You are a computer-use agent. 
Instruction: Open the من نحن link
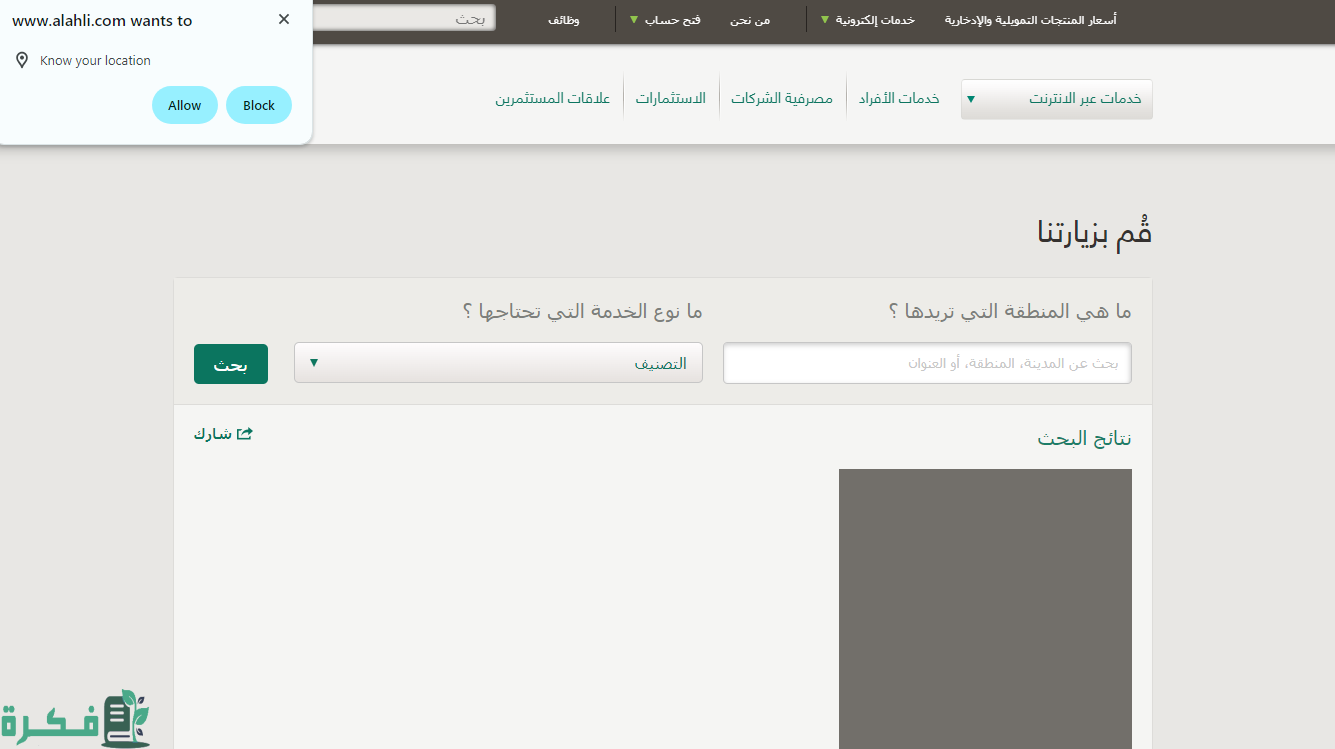pyautogui.click(x=750, y=20)
